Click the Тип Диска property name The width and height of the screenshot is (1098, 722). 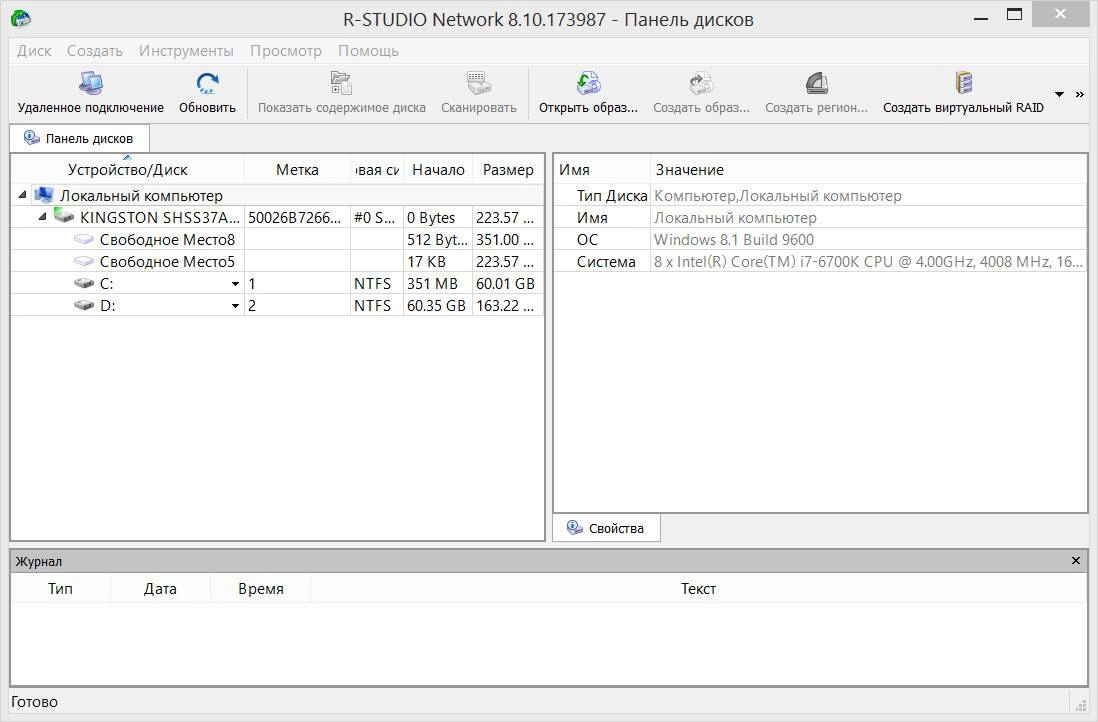point(612,195)
